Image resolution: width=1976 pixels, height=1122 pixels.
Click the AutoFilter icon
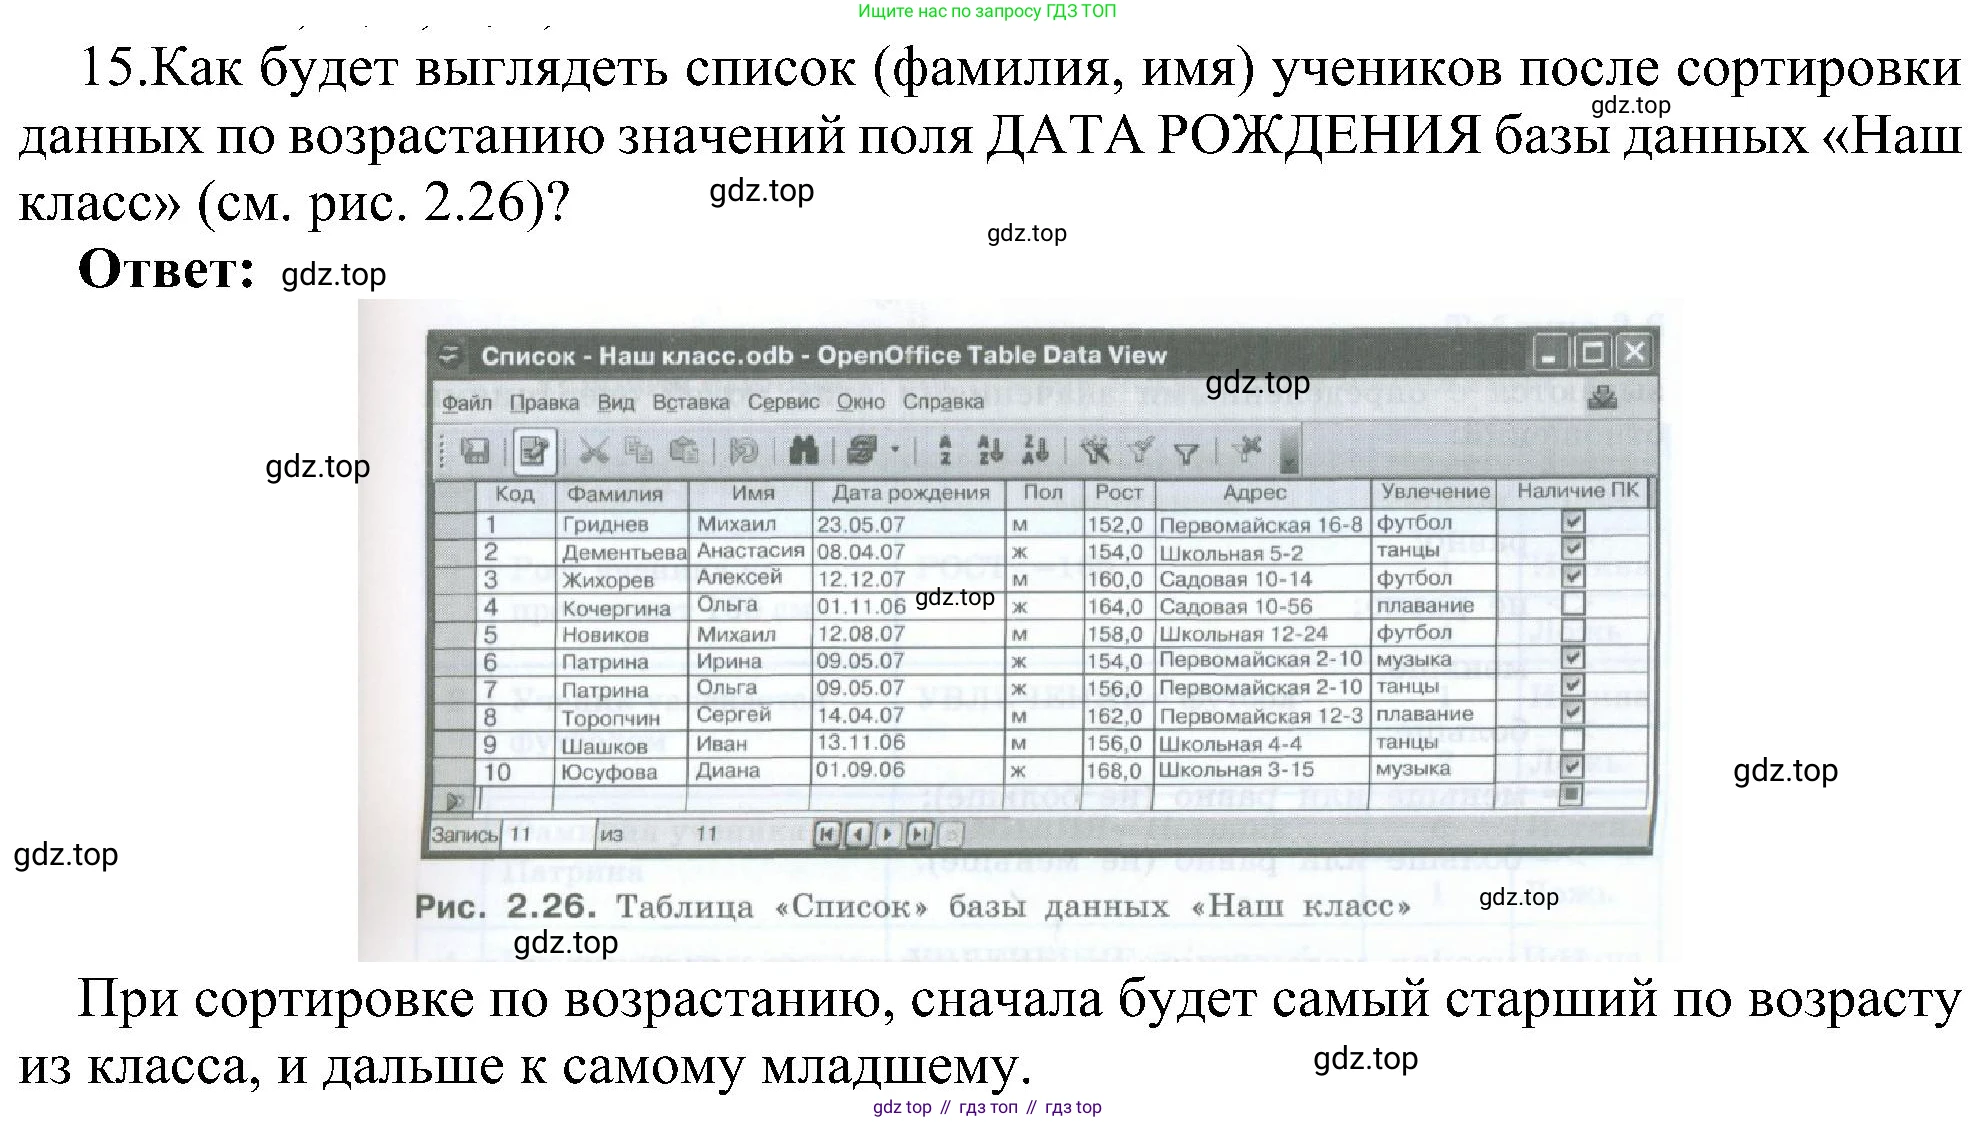pyautogui.click(x=1096, y=451)
